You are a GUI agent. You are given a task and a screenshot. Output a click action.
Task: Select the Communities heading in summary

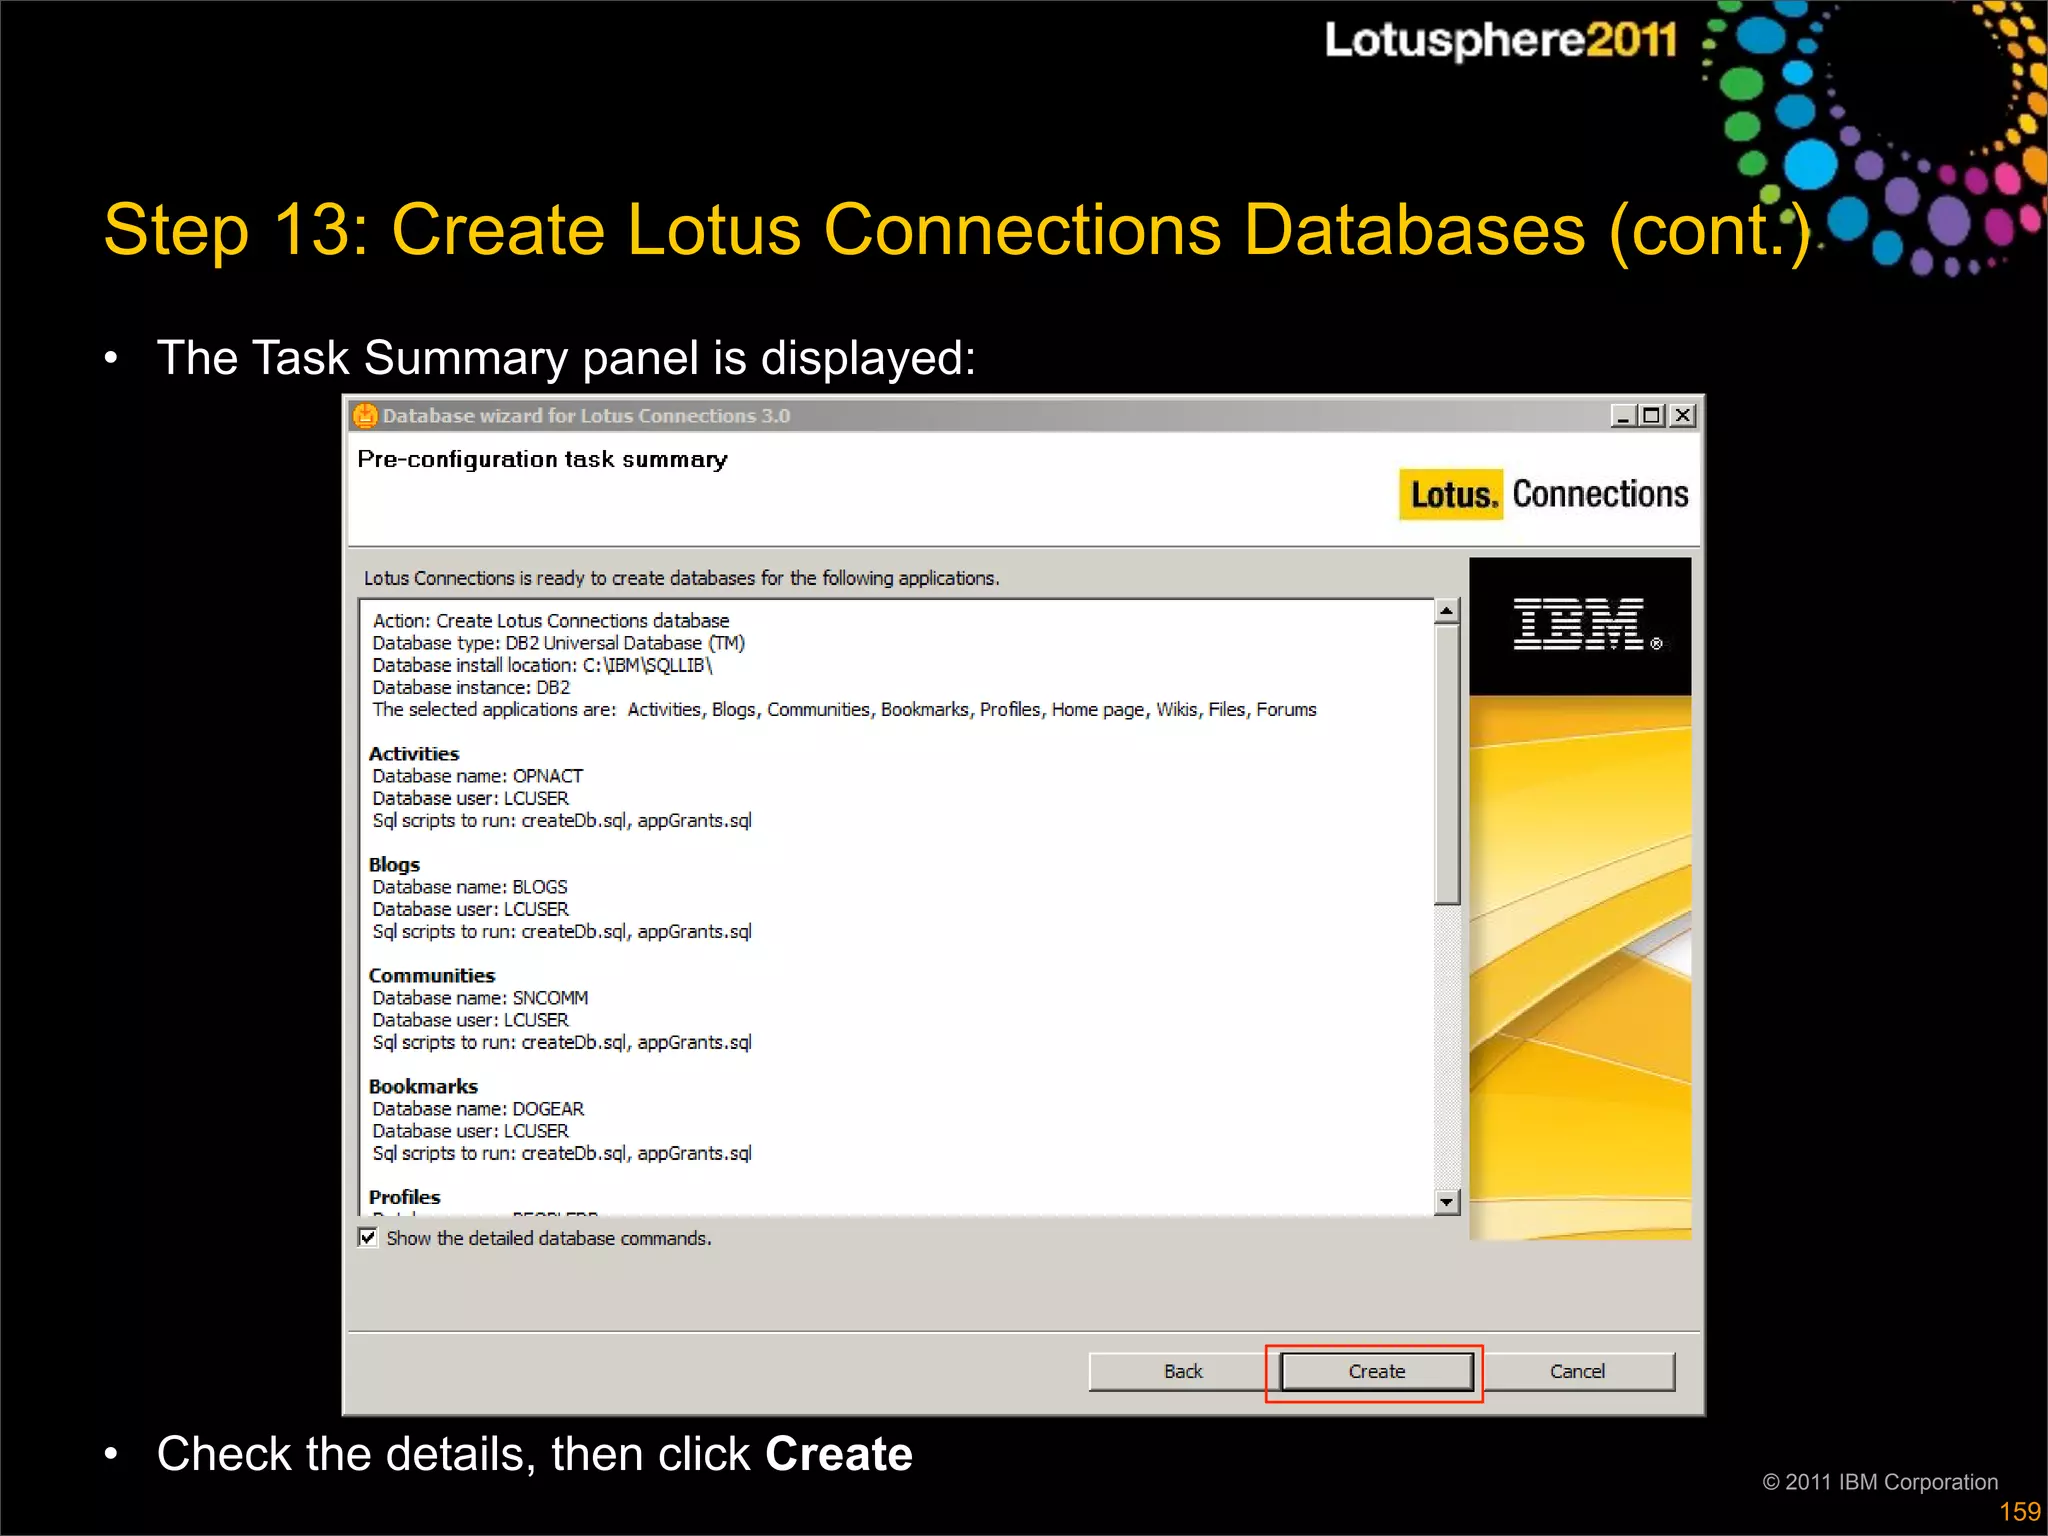click(432, 976)
